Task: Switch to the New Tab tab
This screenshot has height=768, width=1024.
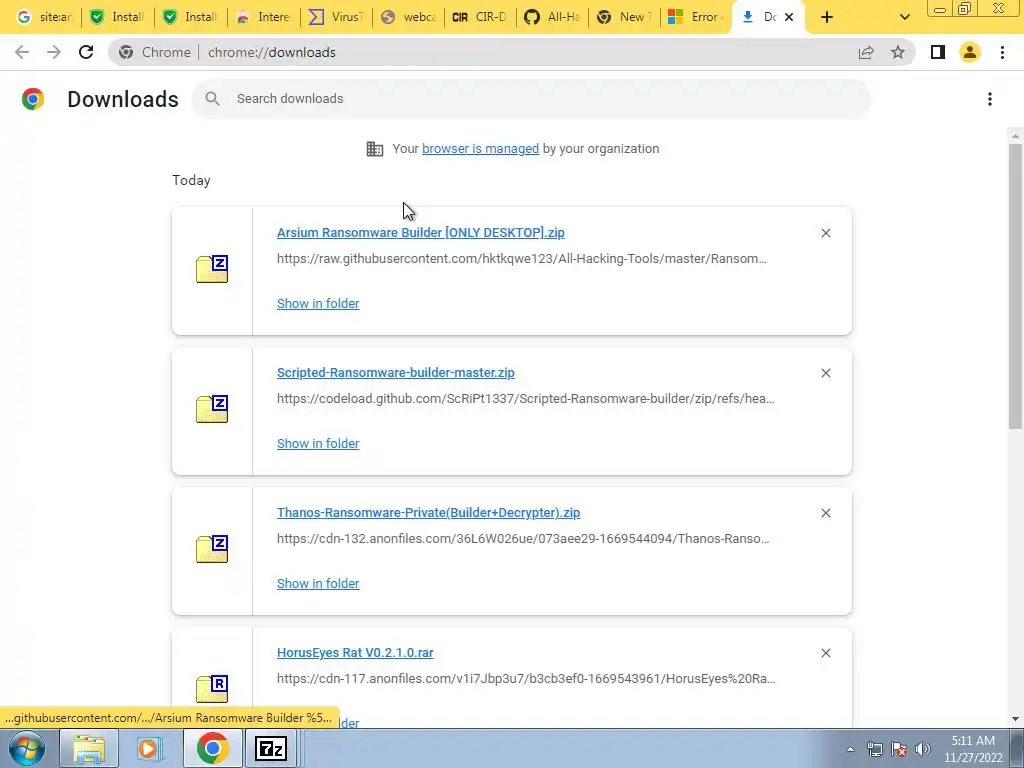Action: (x=624, y=17)
